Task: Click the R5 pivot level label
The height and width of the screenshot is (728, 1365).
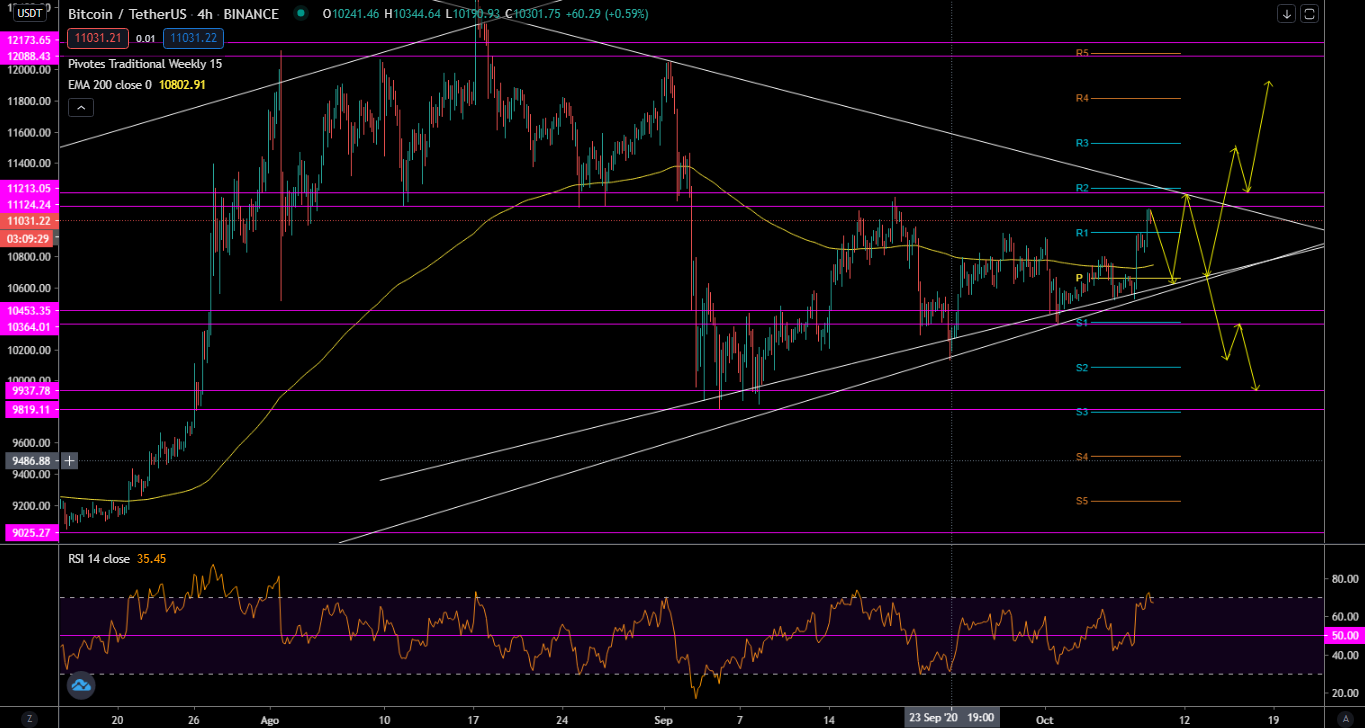Action: tap(1082, 53)
